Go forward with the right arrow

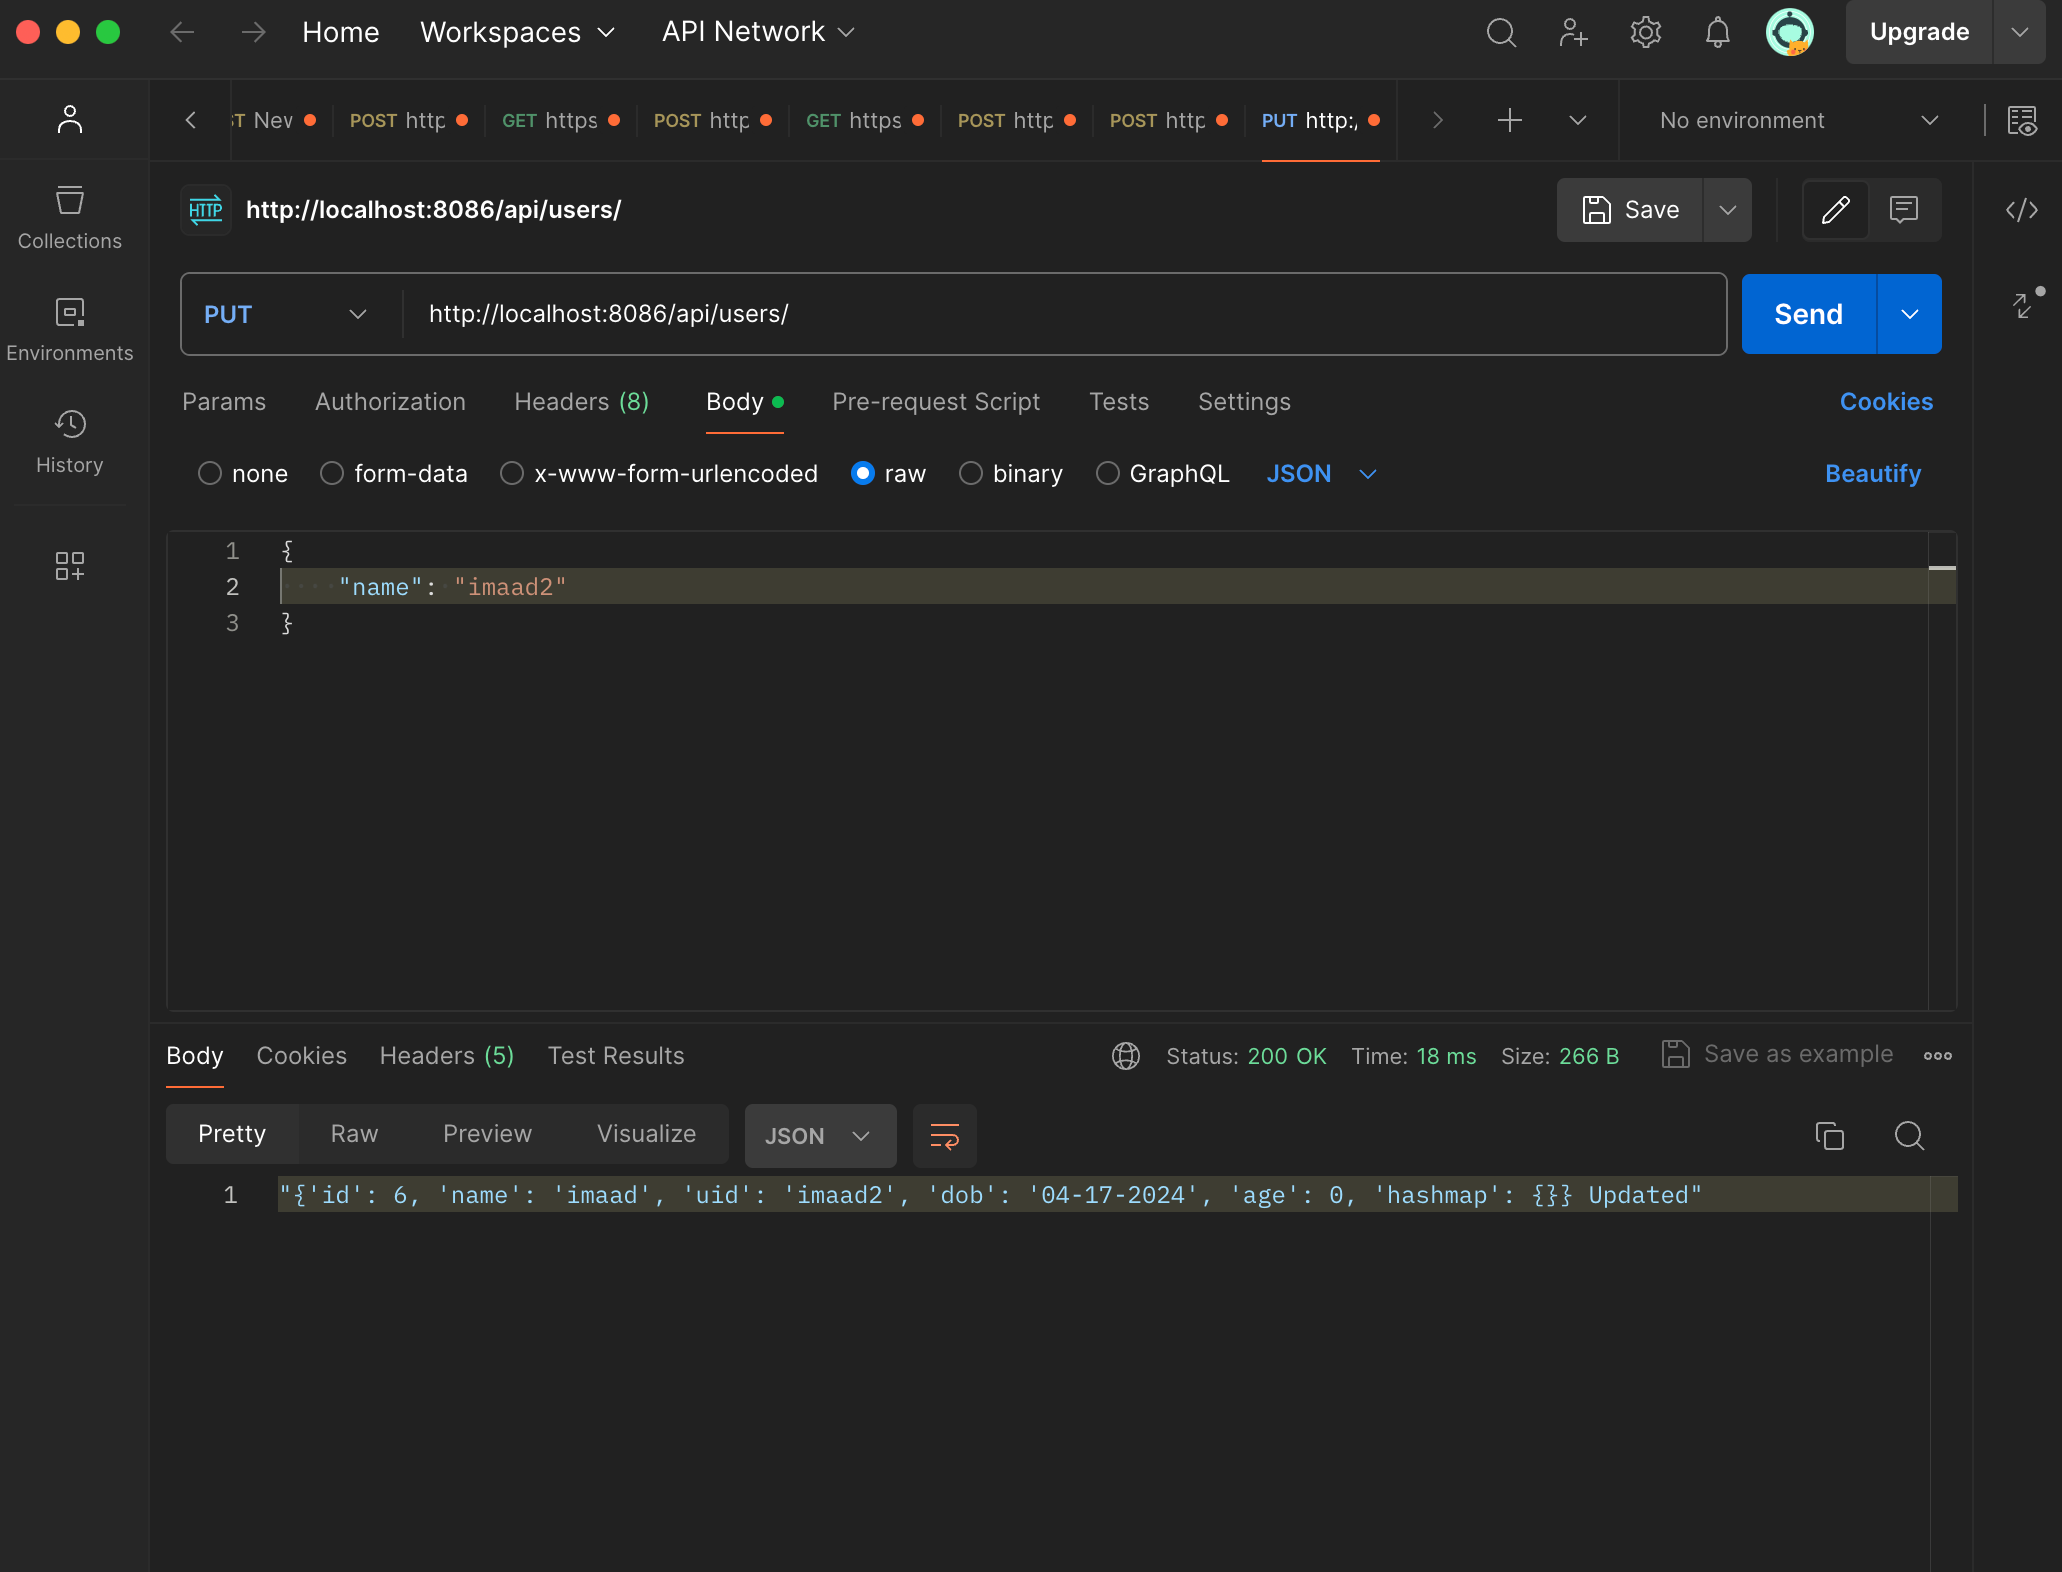253,32
